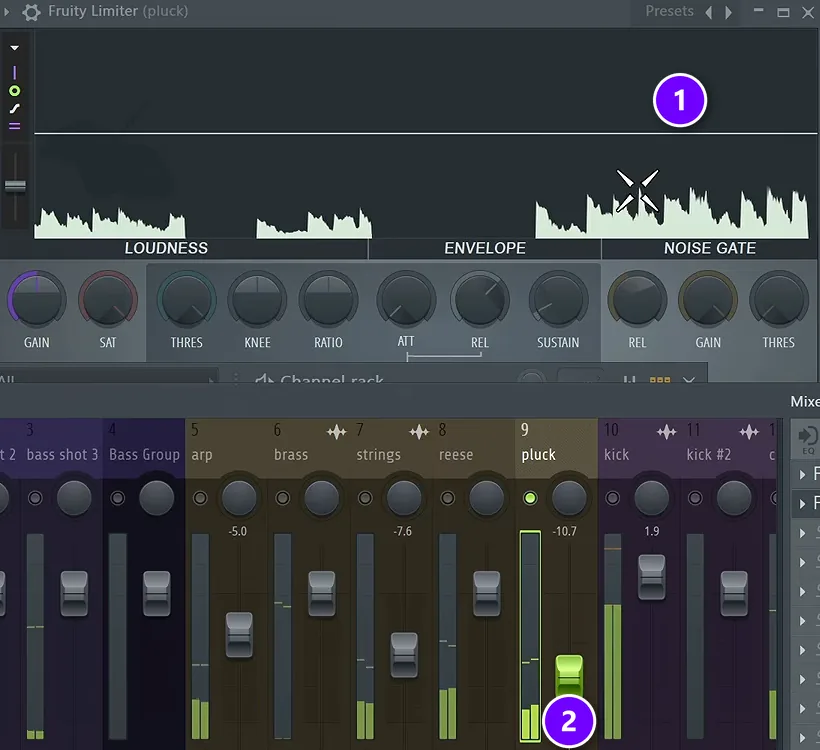Mute the arp track
820x750 pixels.
point(200,498)
